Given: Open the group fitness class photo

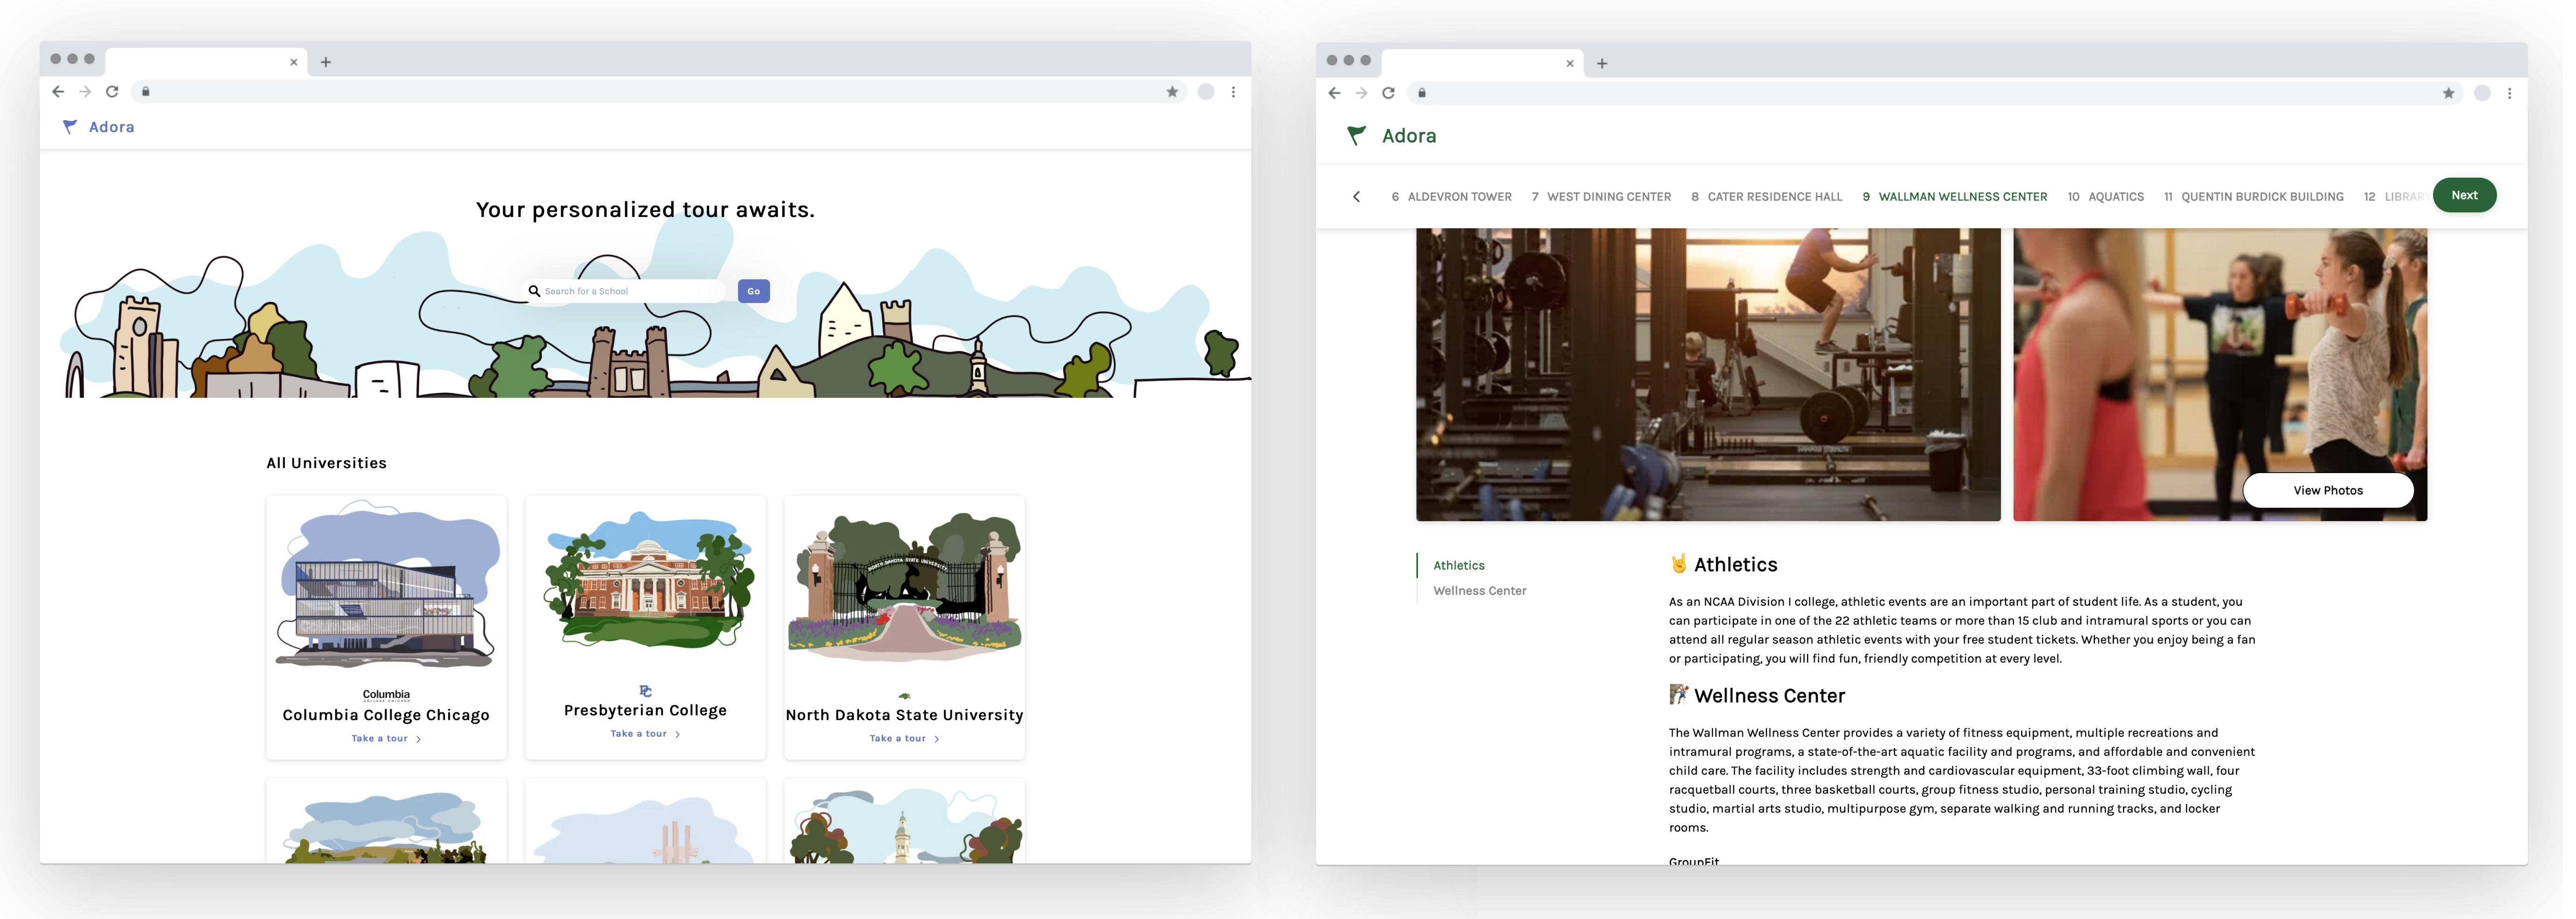Looking at the screenshot, I should pos(2220,374).
